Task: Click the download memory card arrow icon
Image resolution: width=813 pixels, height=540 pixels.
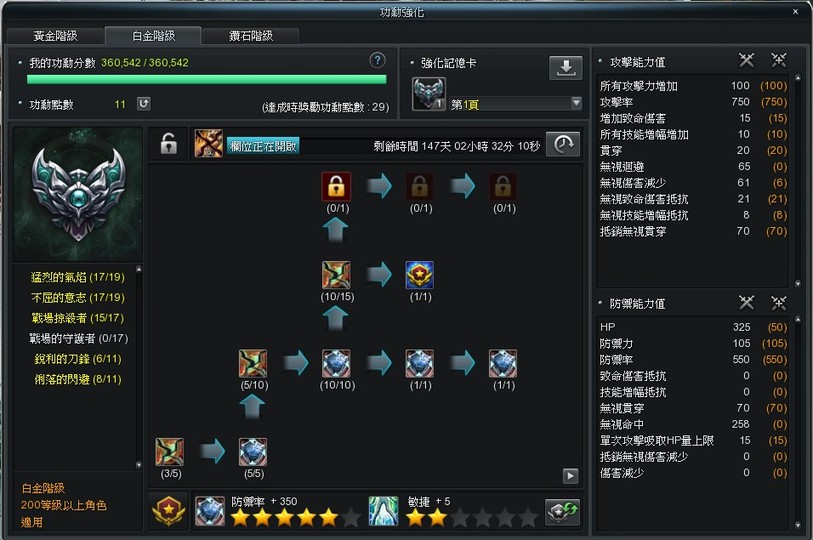Action: point(566,68)
